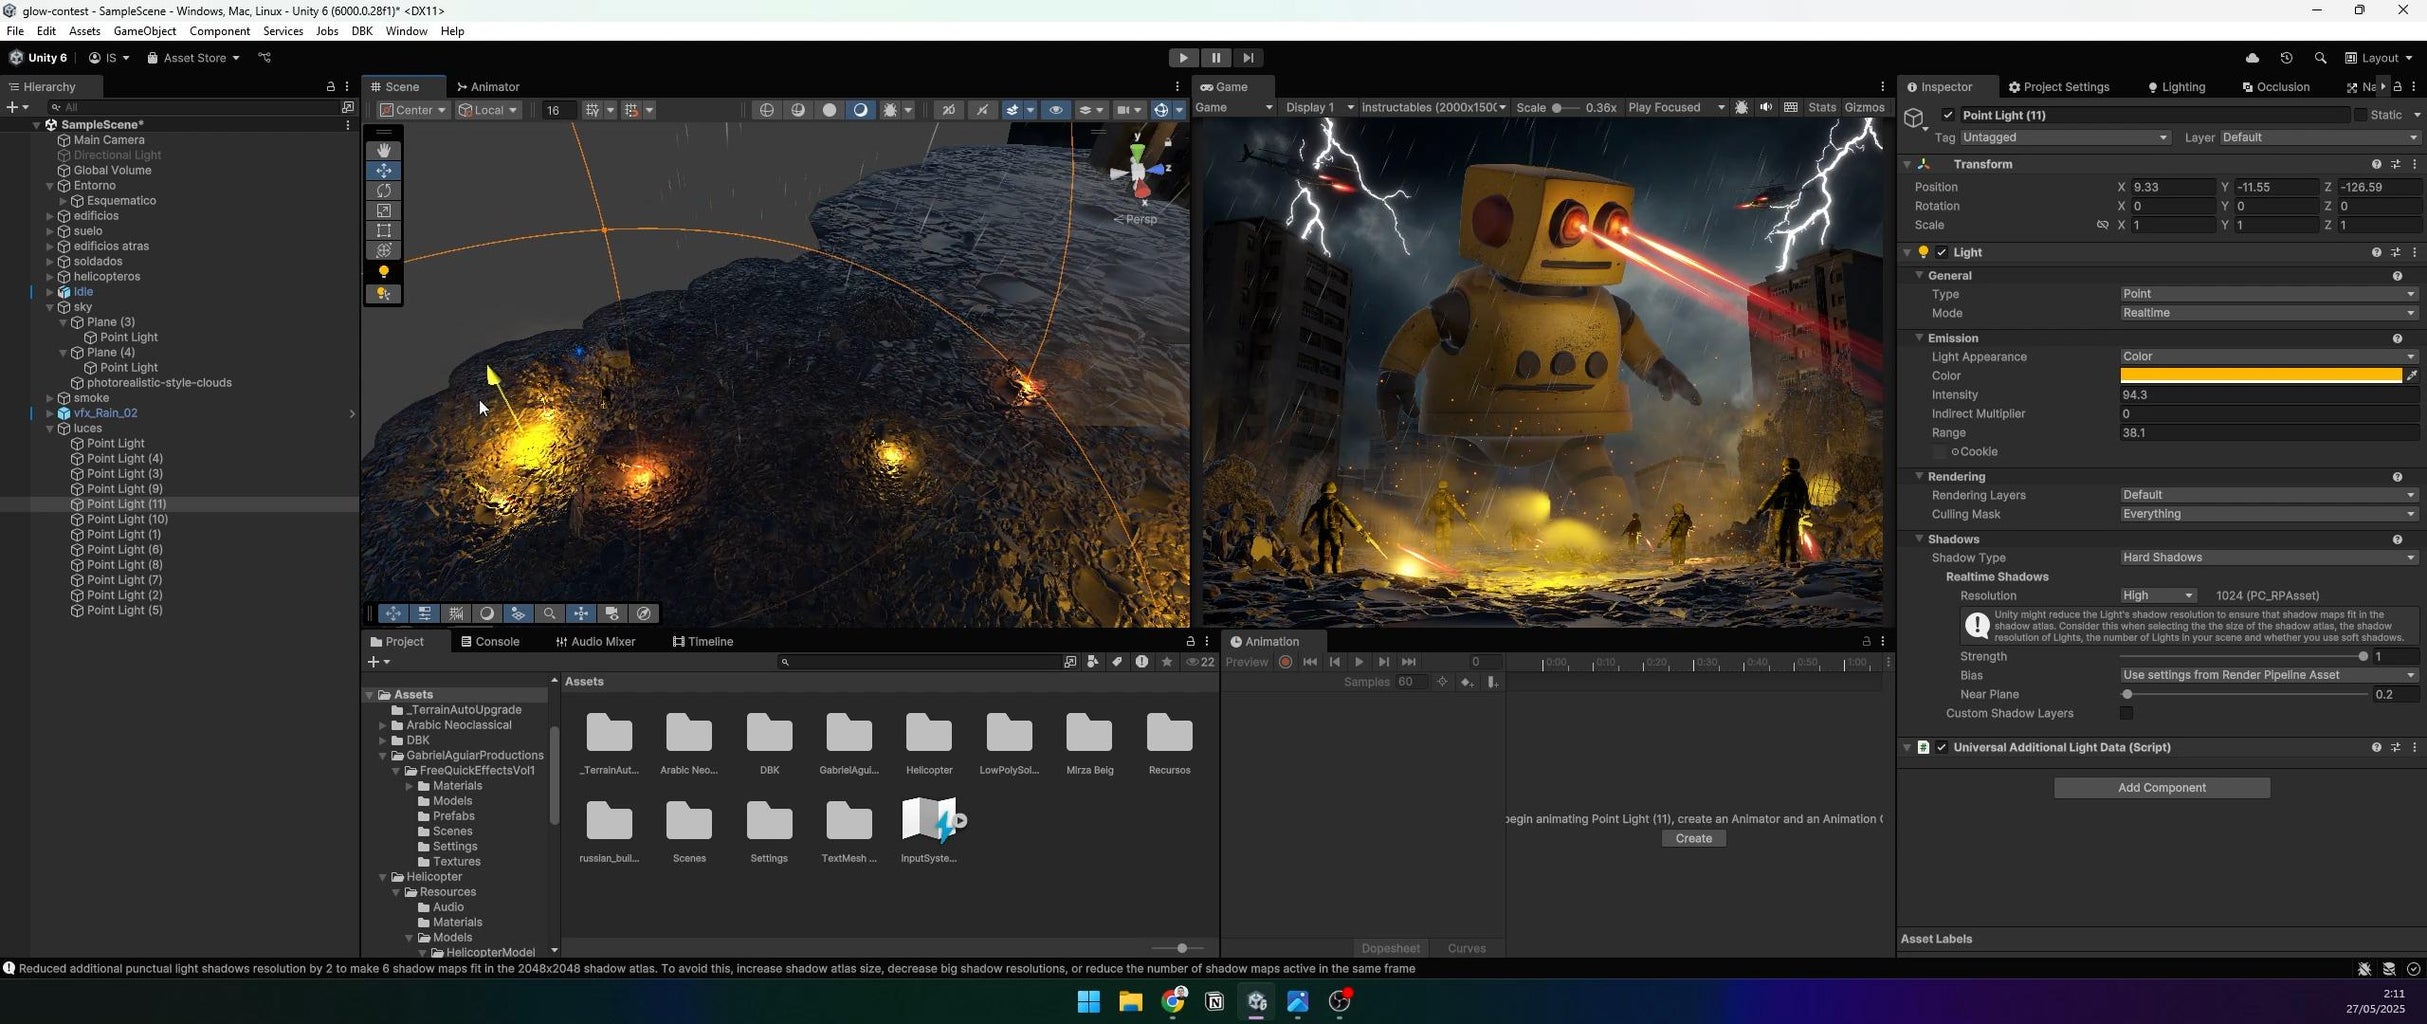Select the Move tool in Scene toolbar
Screen dimensions: 2427x1024
click(384, 170)
